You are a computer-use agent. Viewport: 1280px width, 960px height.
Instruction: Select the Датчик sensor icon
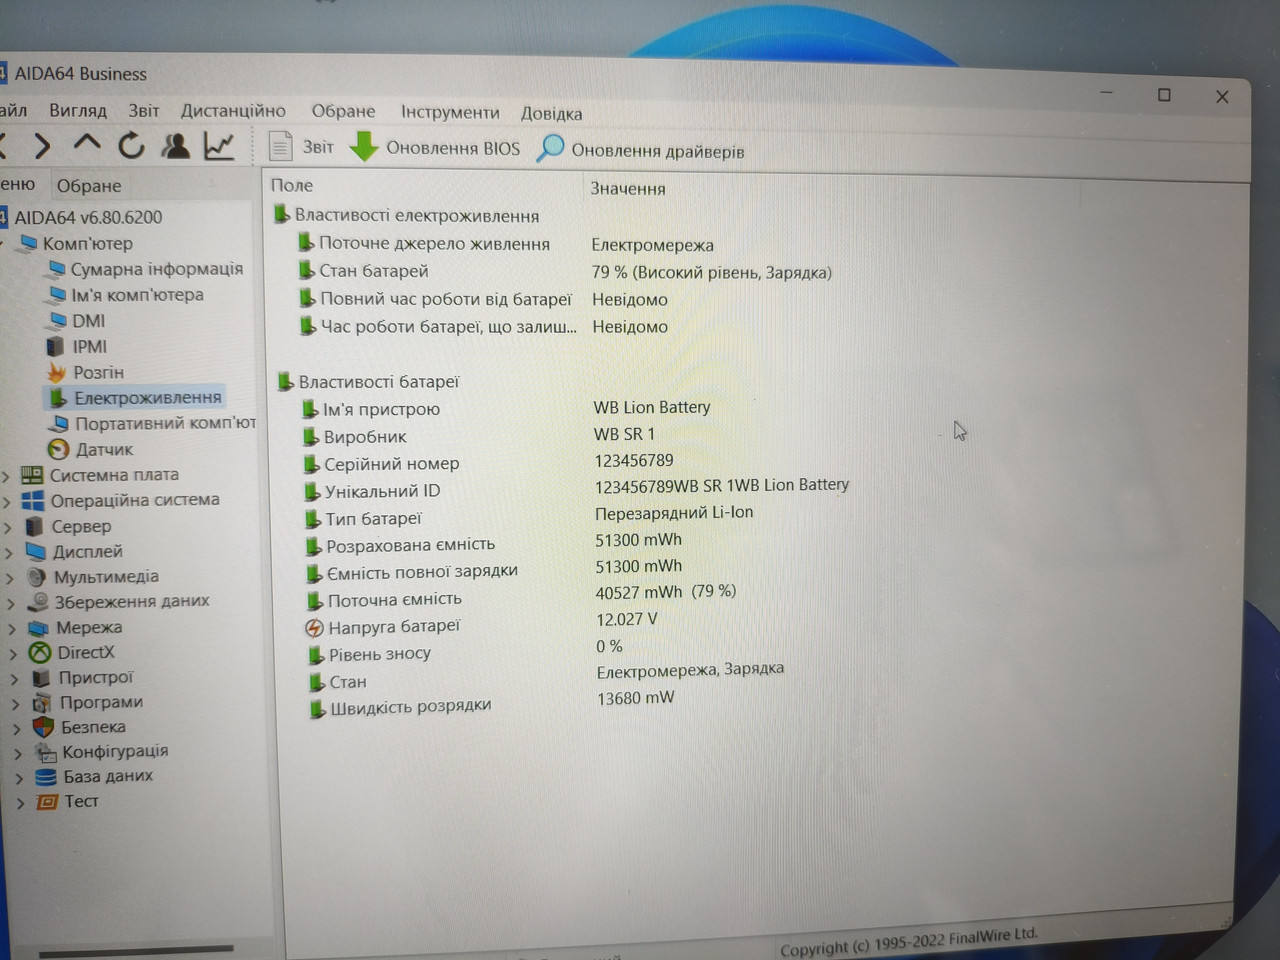[x=59, y=449]
